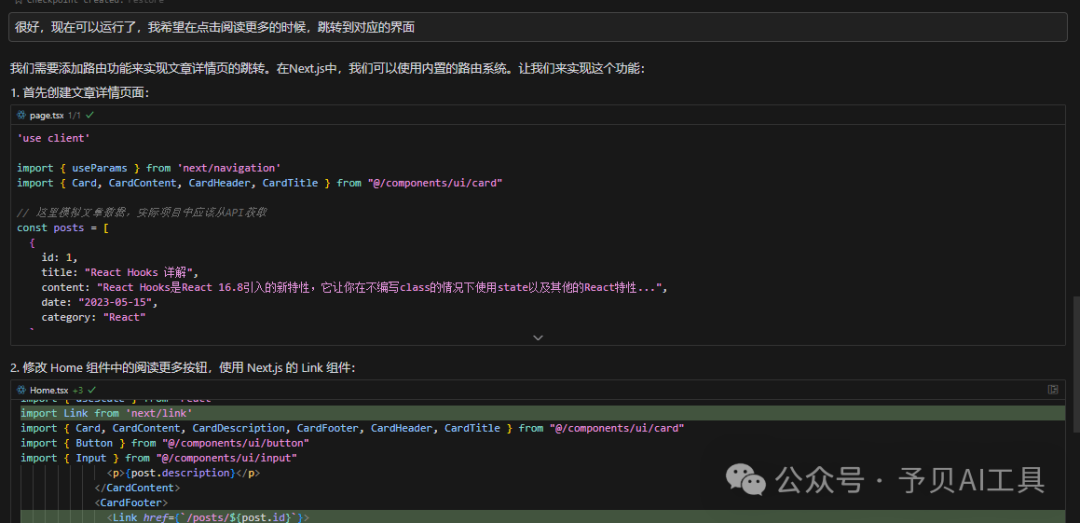The image size is (1080, 523).
Task: Click the user message box about 阅读更多
Action: 538,28
